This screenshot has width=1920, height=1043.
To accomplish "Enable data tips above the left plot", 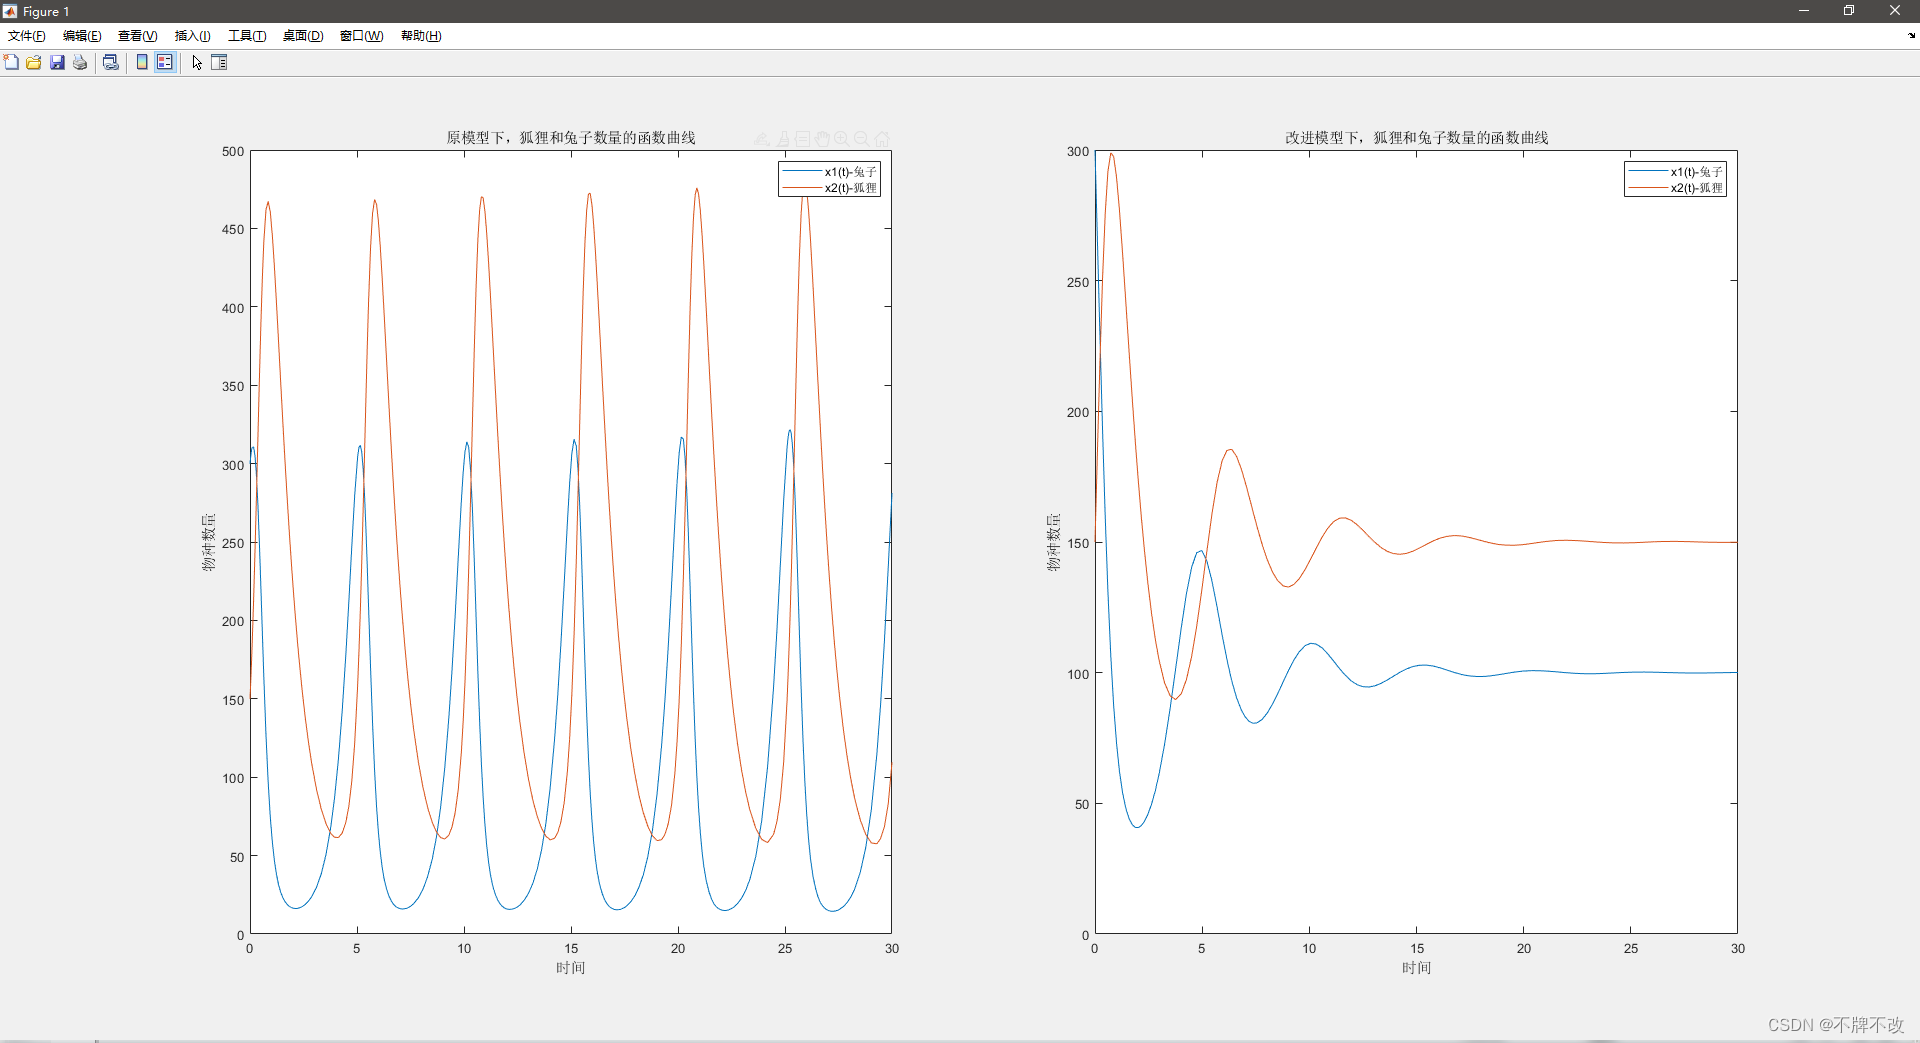I will coord(803,139).
